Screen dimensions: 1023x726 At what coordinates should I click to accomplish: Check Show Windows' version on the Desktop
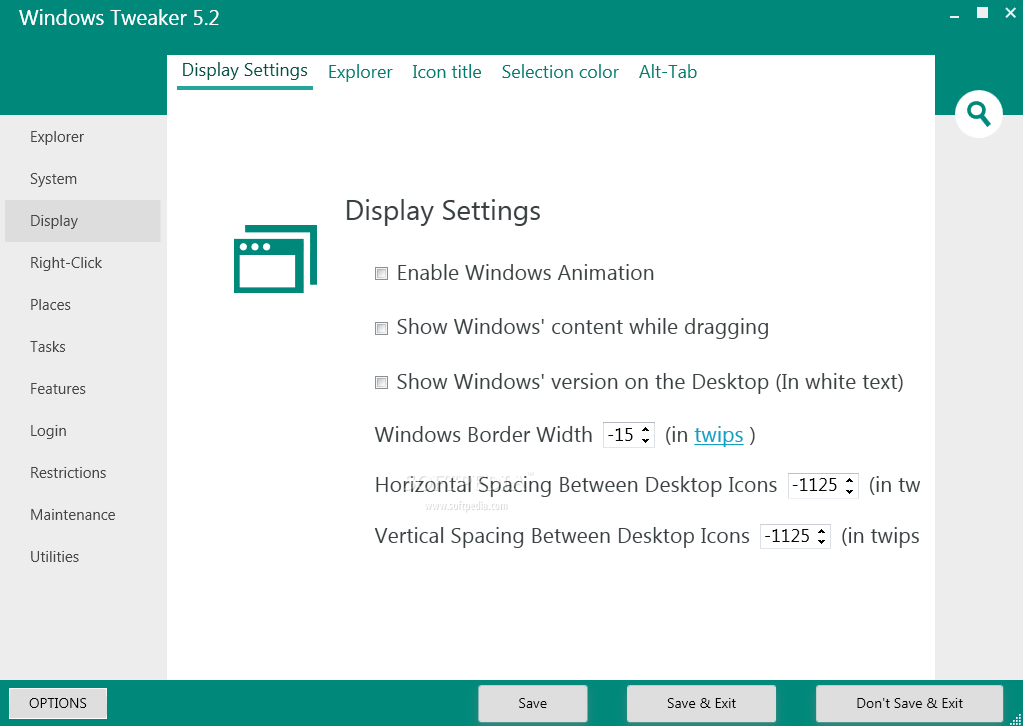(381, 382)
